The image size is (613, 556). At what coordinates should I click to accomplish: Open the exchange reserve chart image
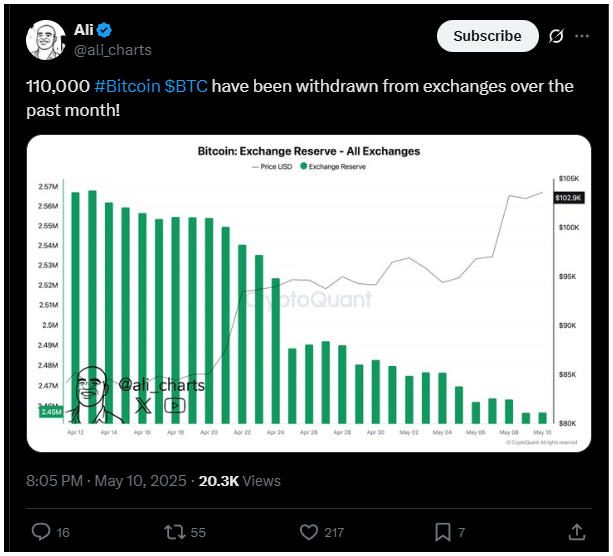[308, 293]
